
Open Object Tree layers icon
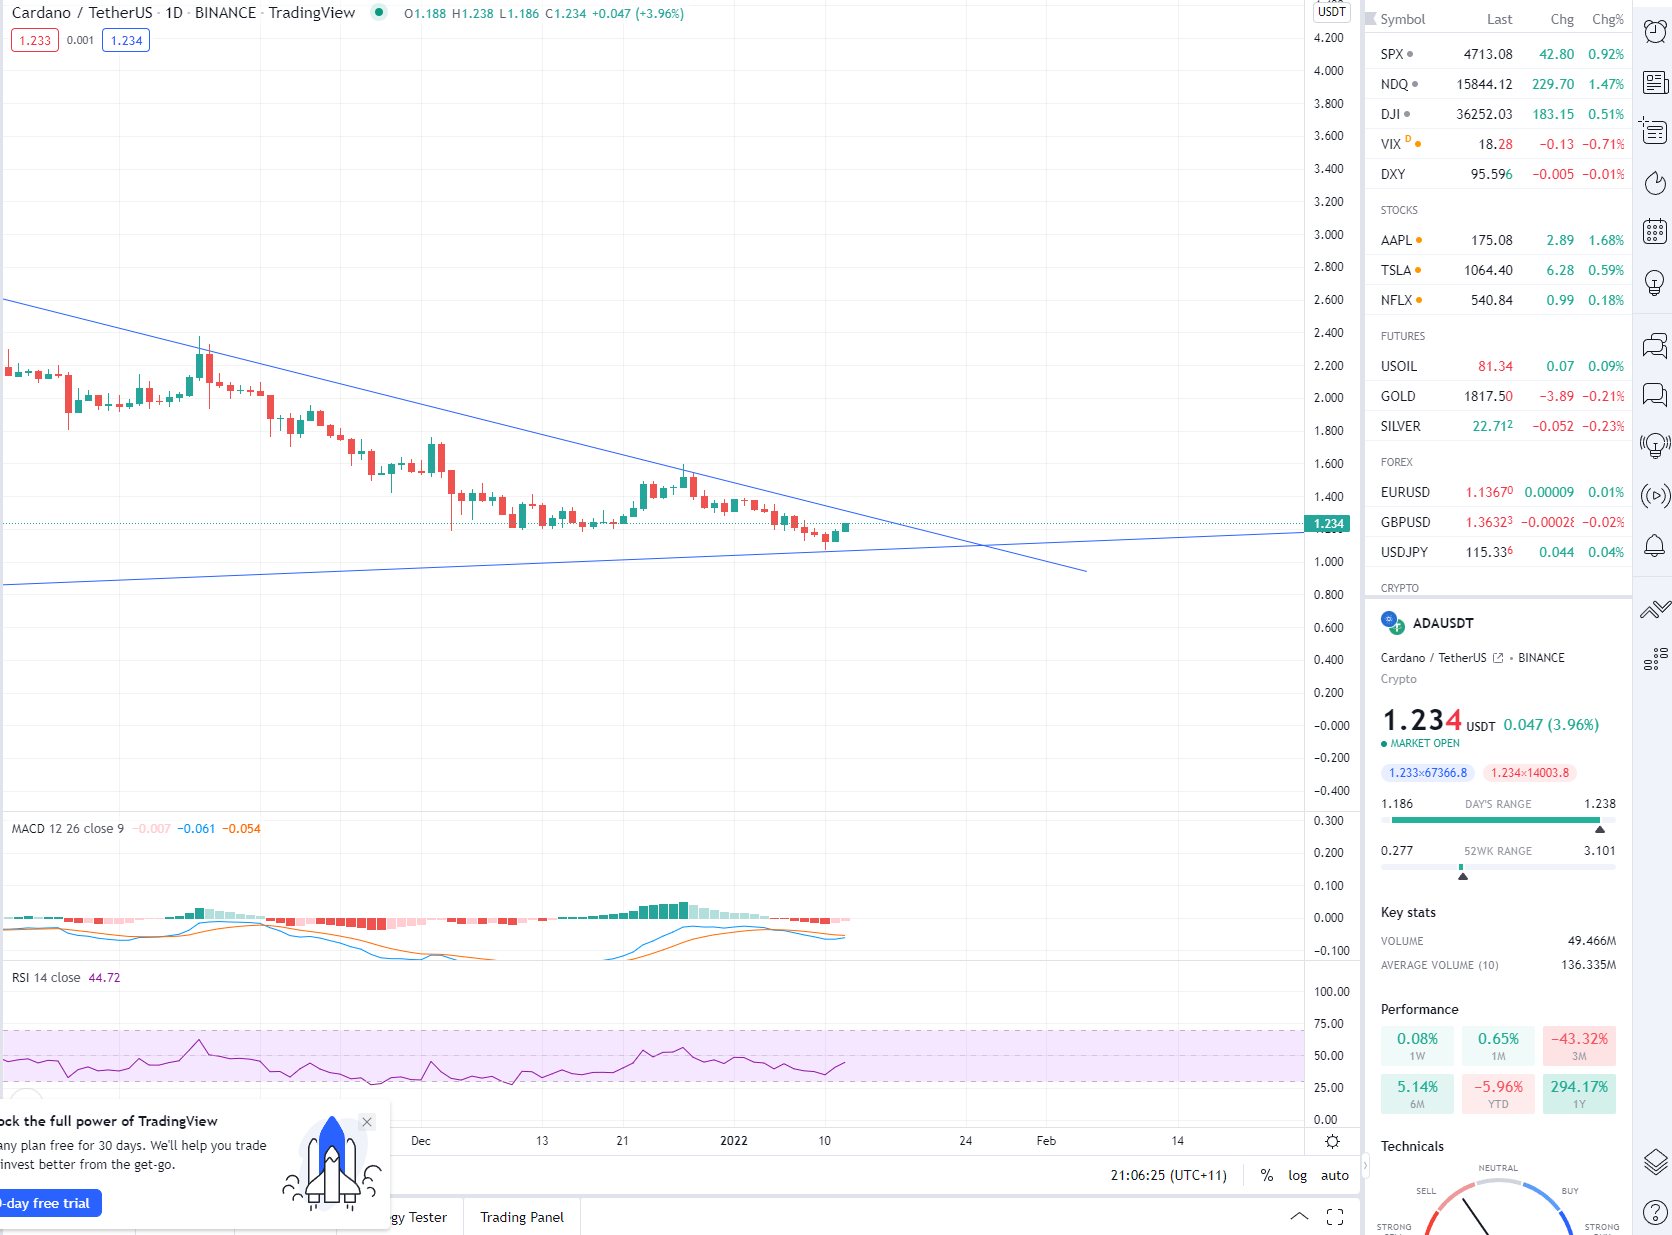(x=1655, y=1162)
